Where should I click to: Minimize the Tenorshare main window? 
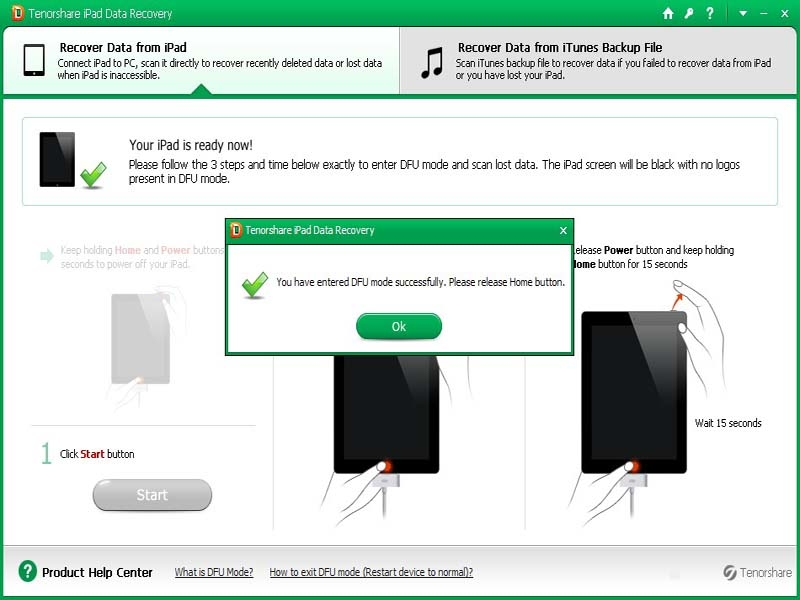[x=764, y=14]
